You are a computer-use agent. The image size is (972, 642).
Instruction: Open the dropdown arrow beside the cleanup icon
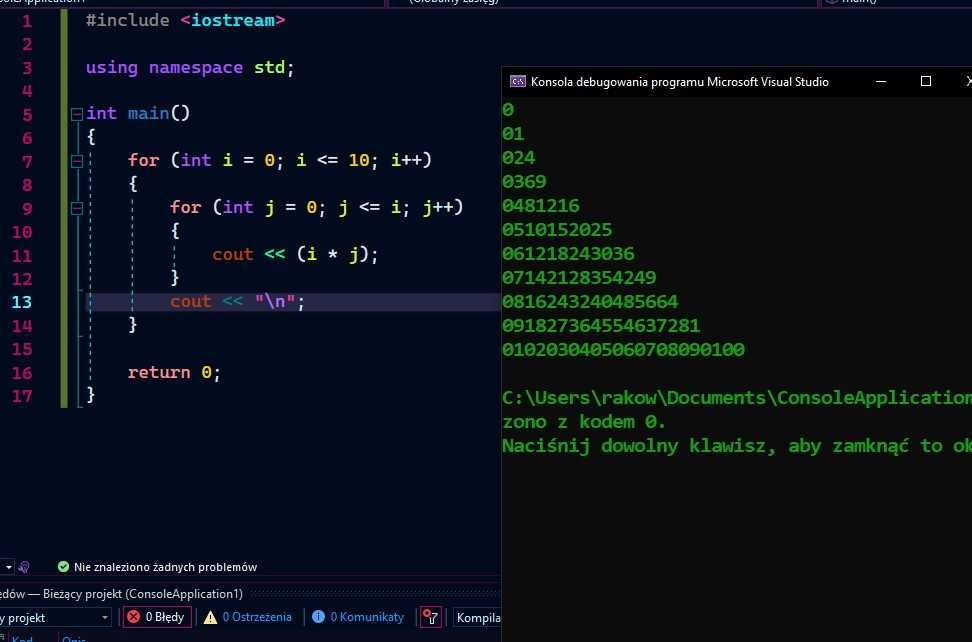tap(8, 567)
